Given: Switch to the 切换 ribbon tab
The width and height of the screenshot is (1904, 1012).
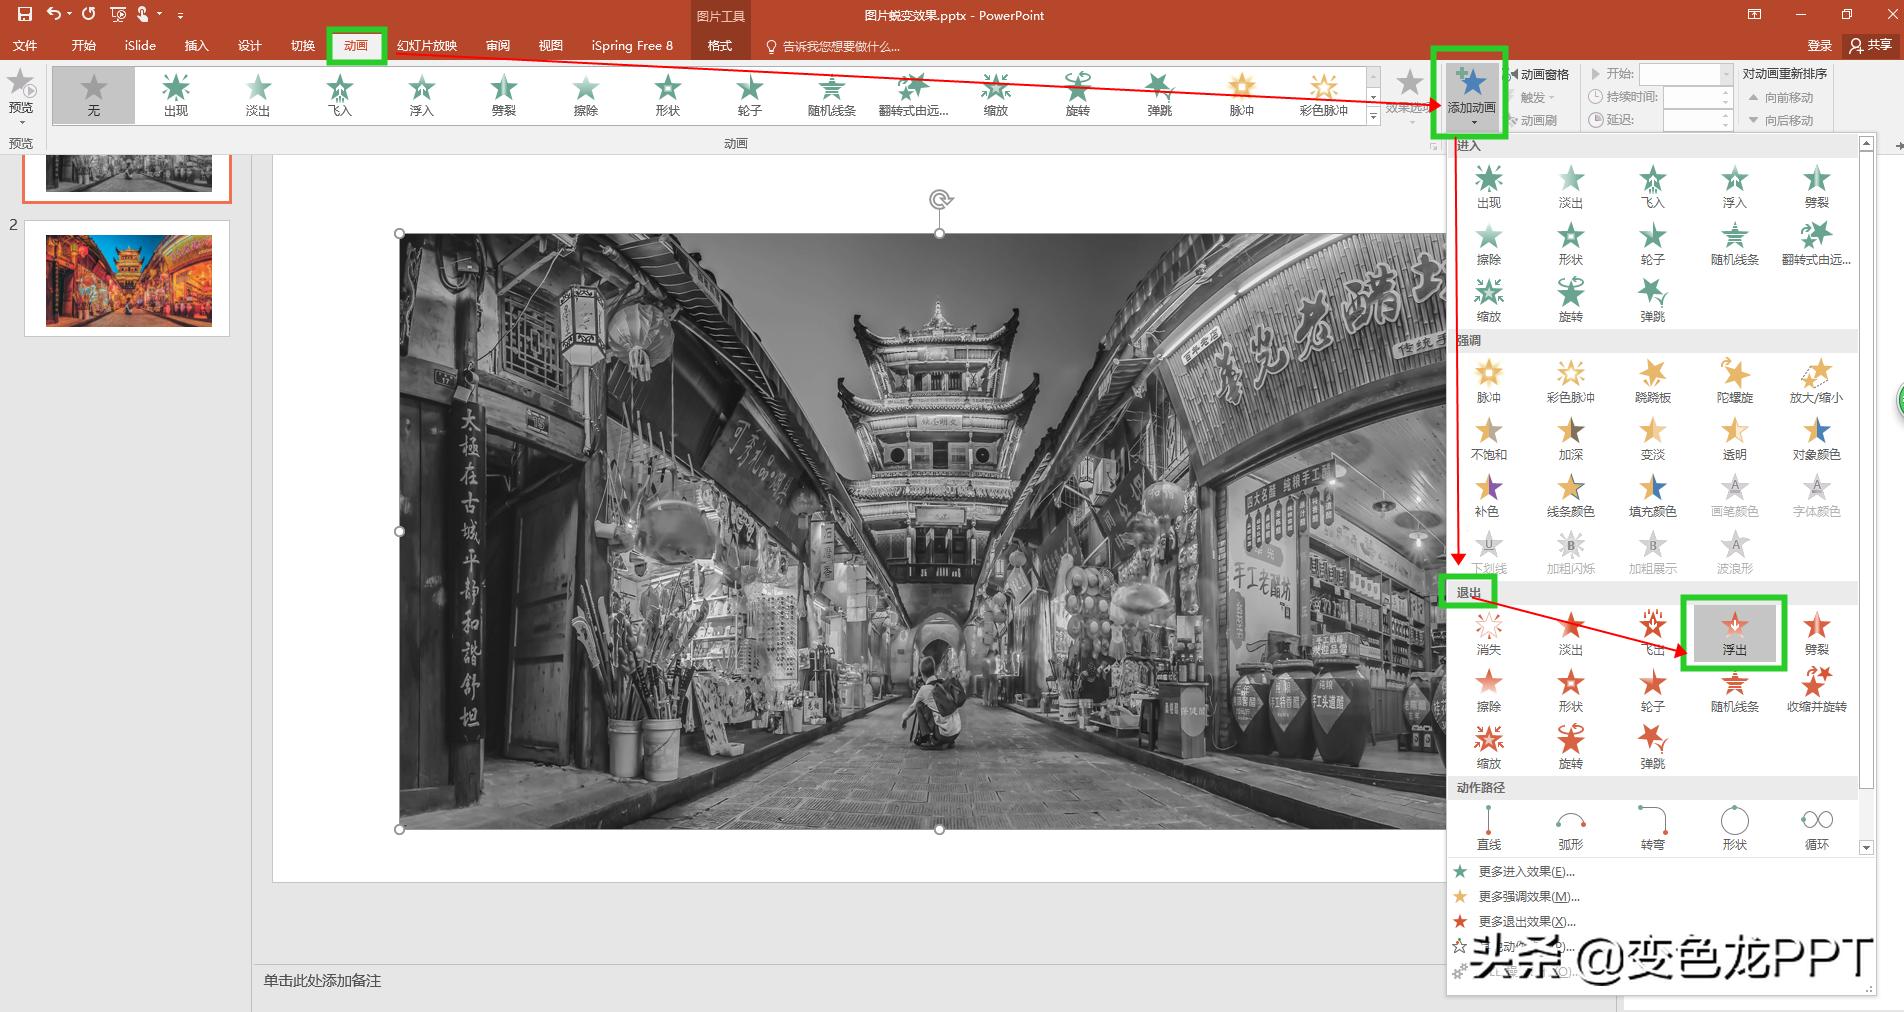Looking at the screenshot, I should pyautogui.click(x=302, y=46).
